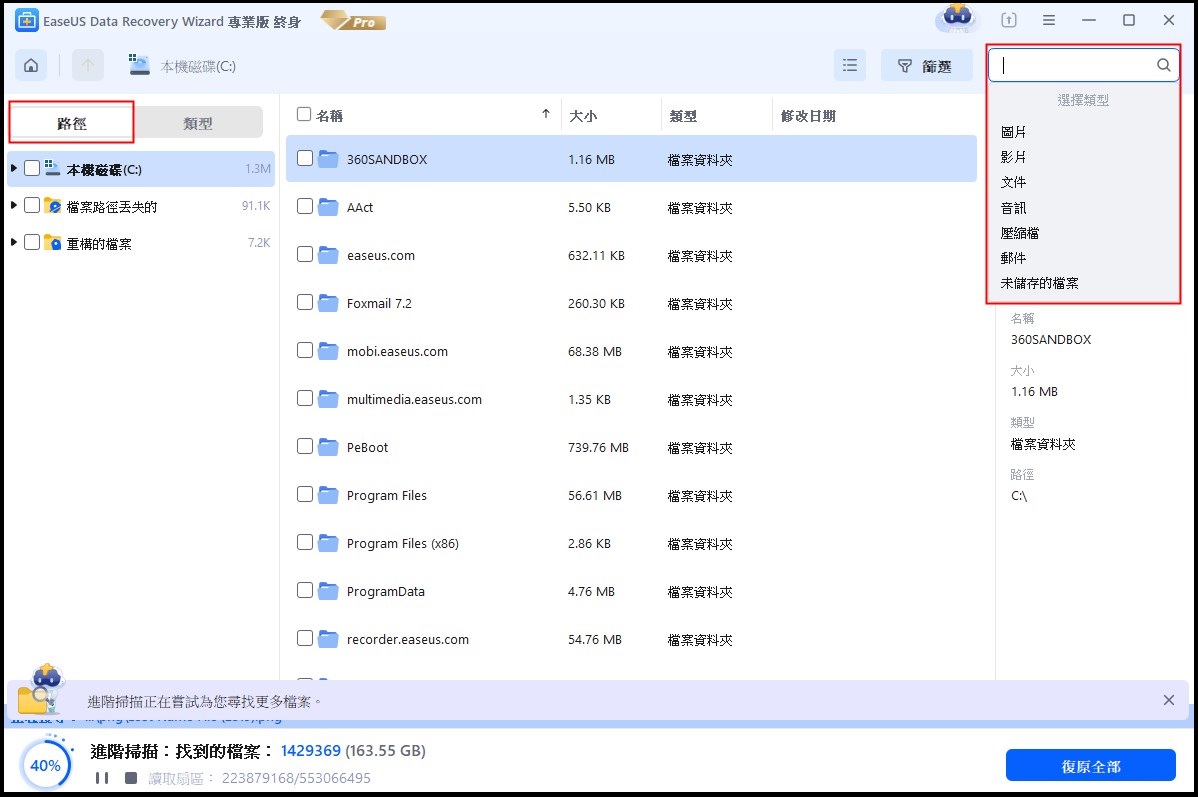Click the Foxmail 7.2 folder icon

[x=328, y=303]
